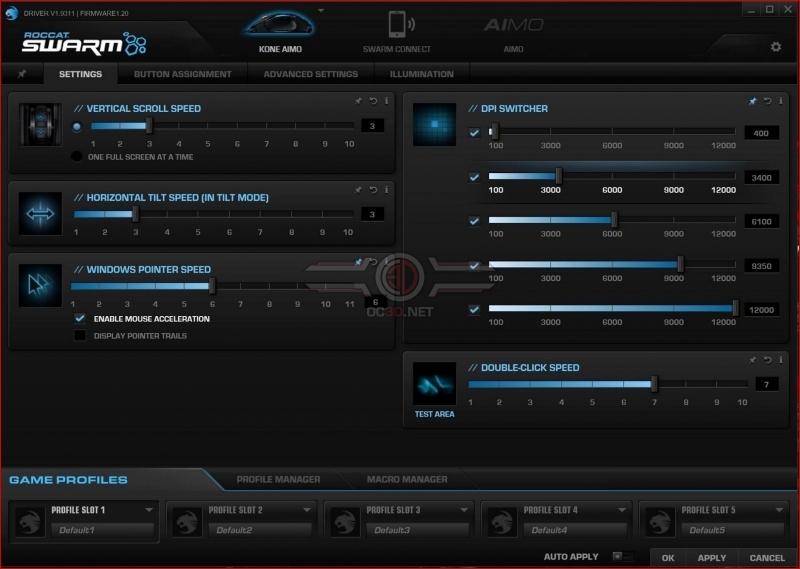Open the AIMO logo section
This screenshot has height=569, width=800.
pos(513,24)
